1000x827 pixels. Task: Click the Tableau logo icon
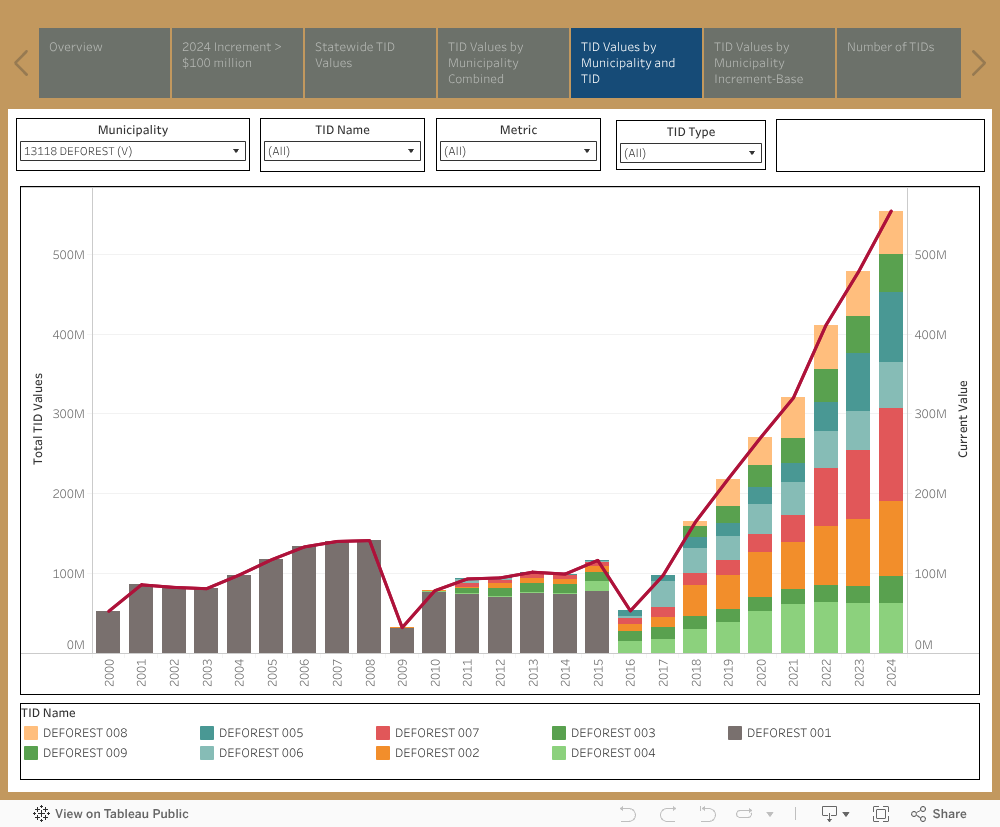(x=42, y=814)
